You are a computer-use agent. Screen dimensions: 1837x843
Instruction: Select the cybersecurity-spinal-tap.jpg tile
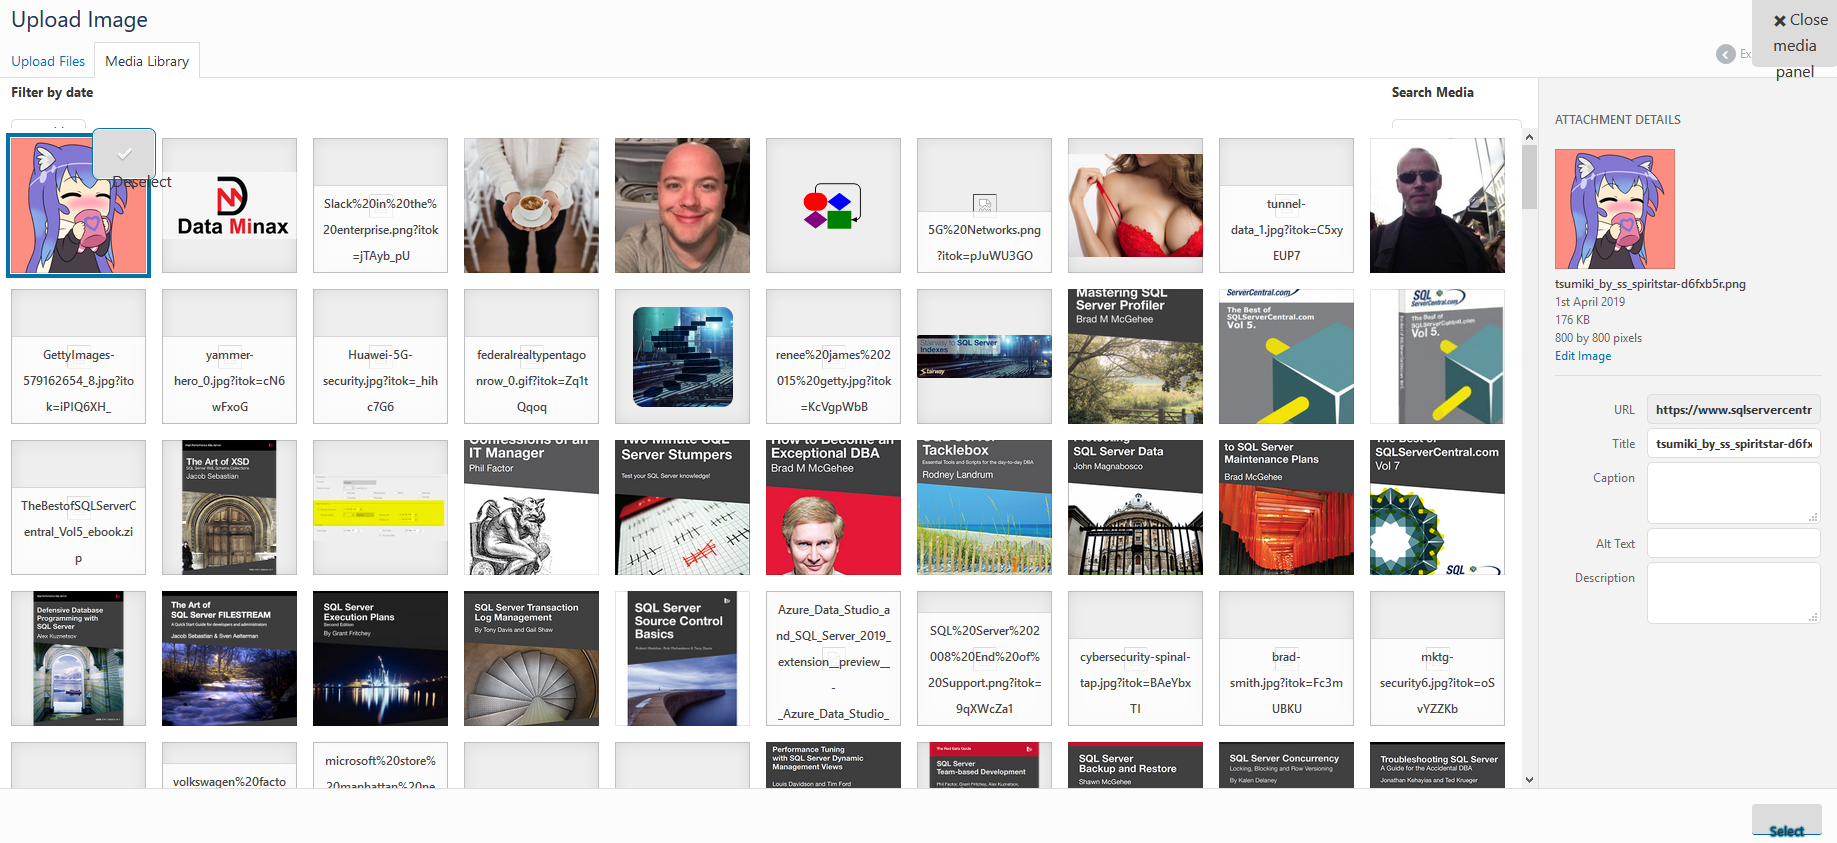pos(1136,659)
